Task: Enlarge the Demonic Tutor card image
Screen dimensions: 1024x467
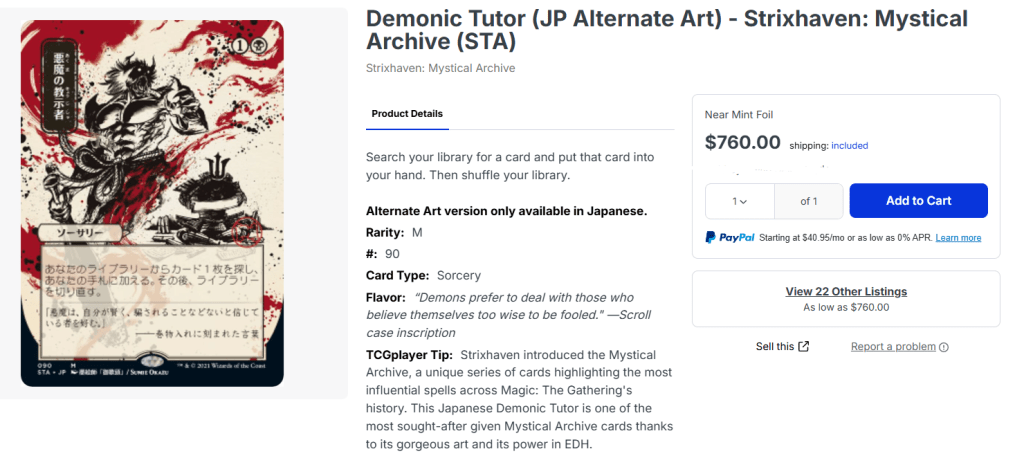Action: pos(152,204)
